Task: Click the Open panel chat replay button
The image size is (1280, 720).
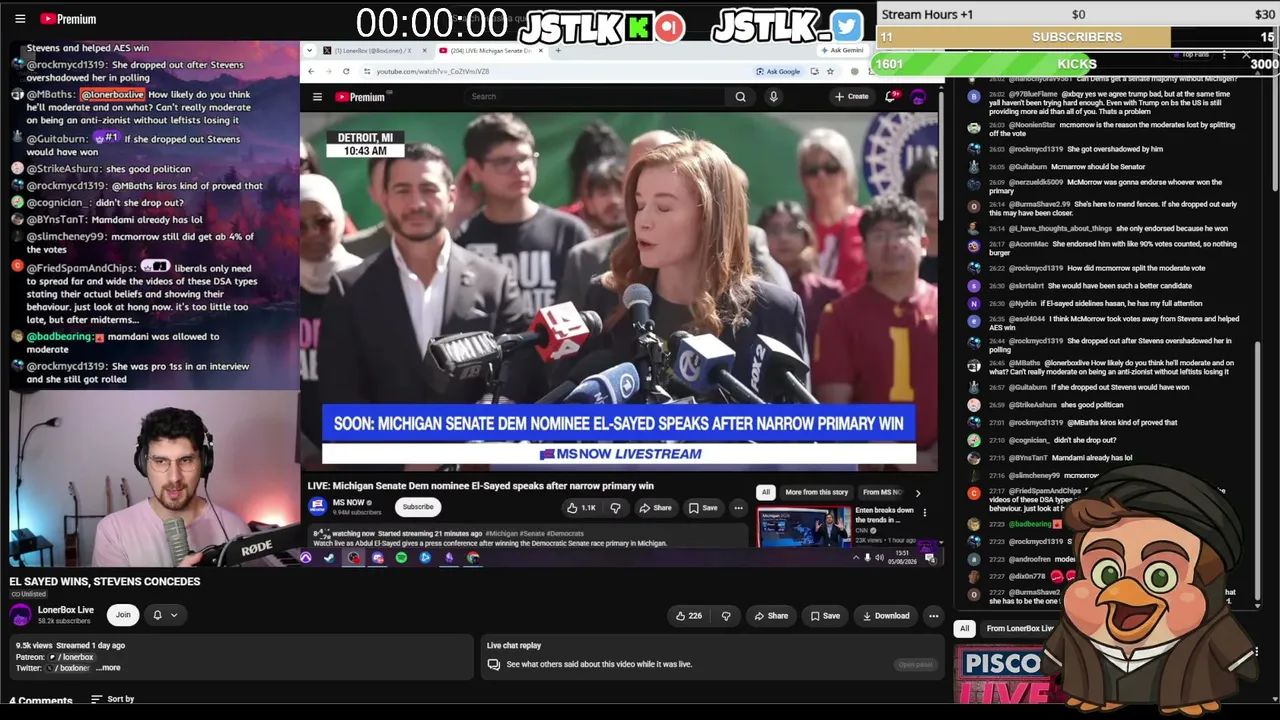Action: (x=915, y=664)
